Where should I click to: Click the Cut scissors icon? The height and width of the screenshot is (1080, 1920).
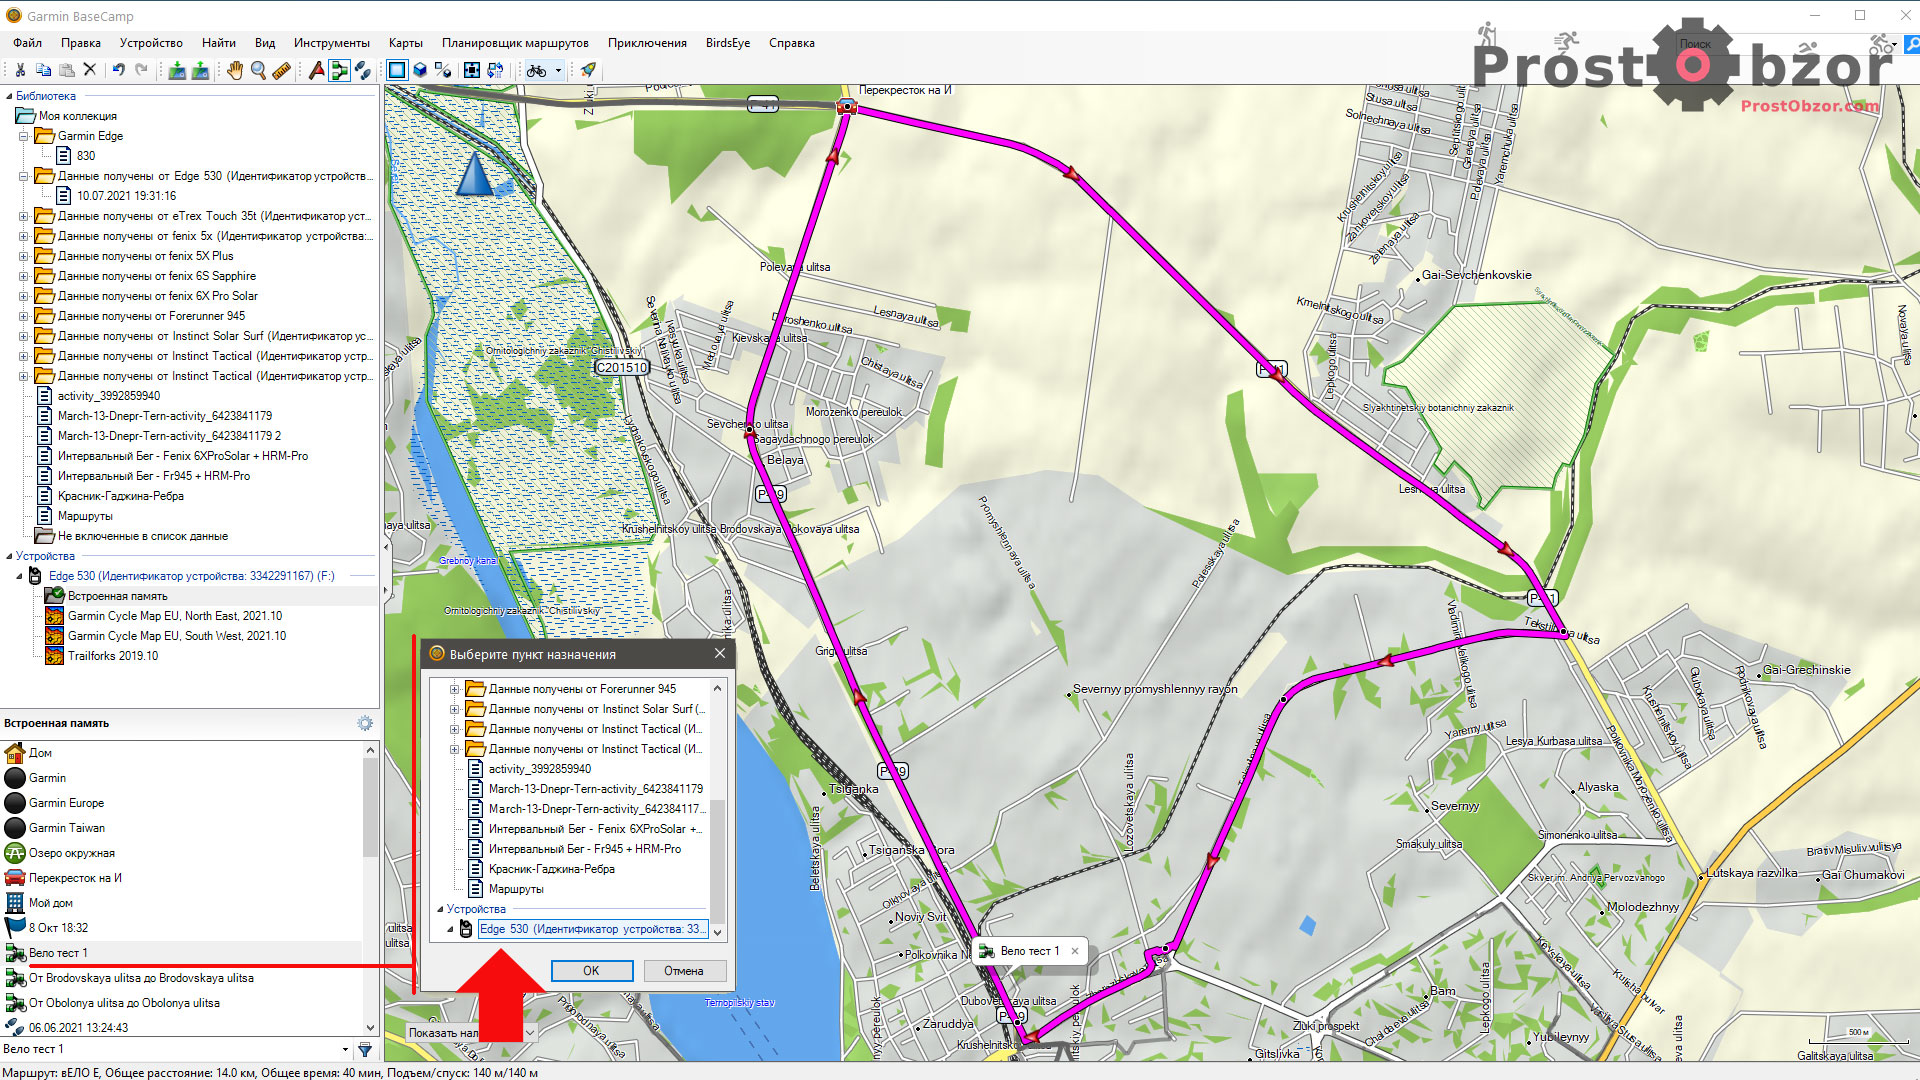point(19,70)
